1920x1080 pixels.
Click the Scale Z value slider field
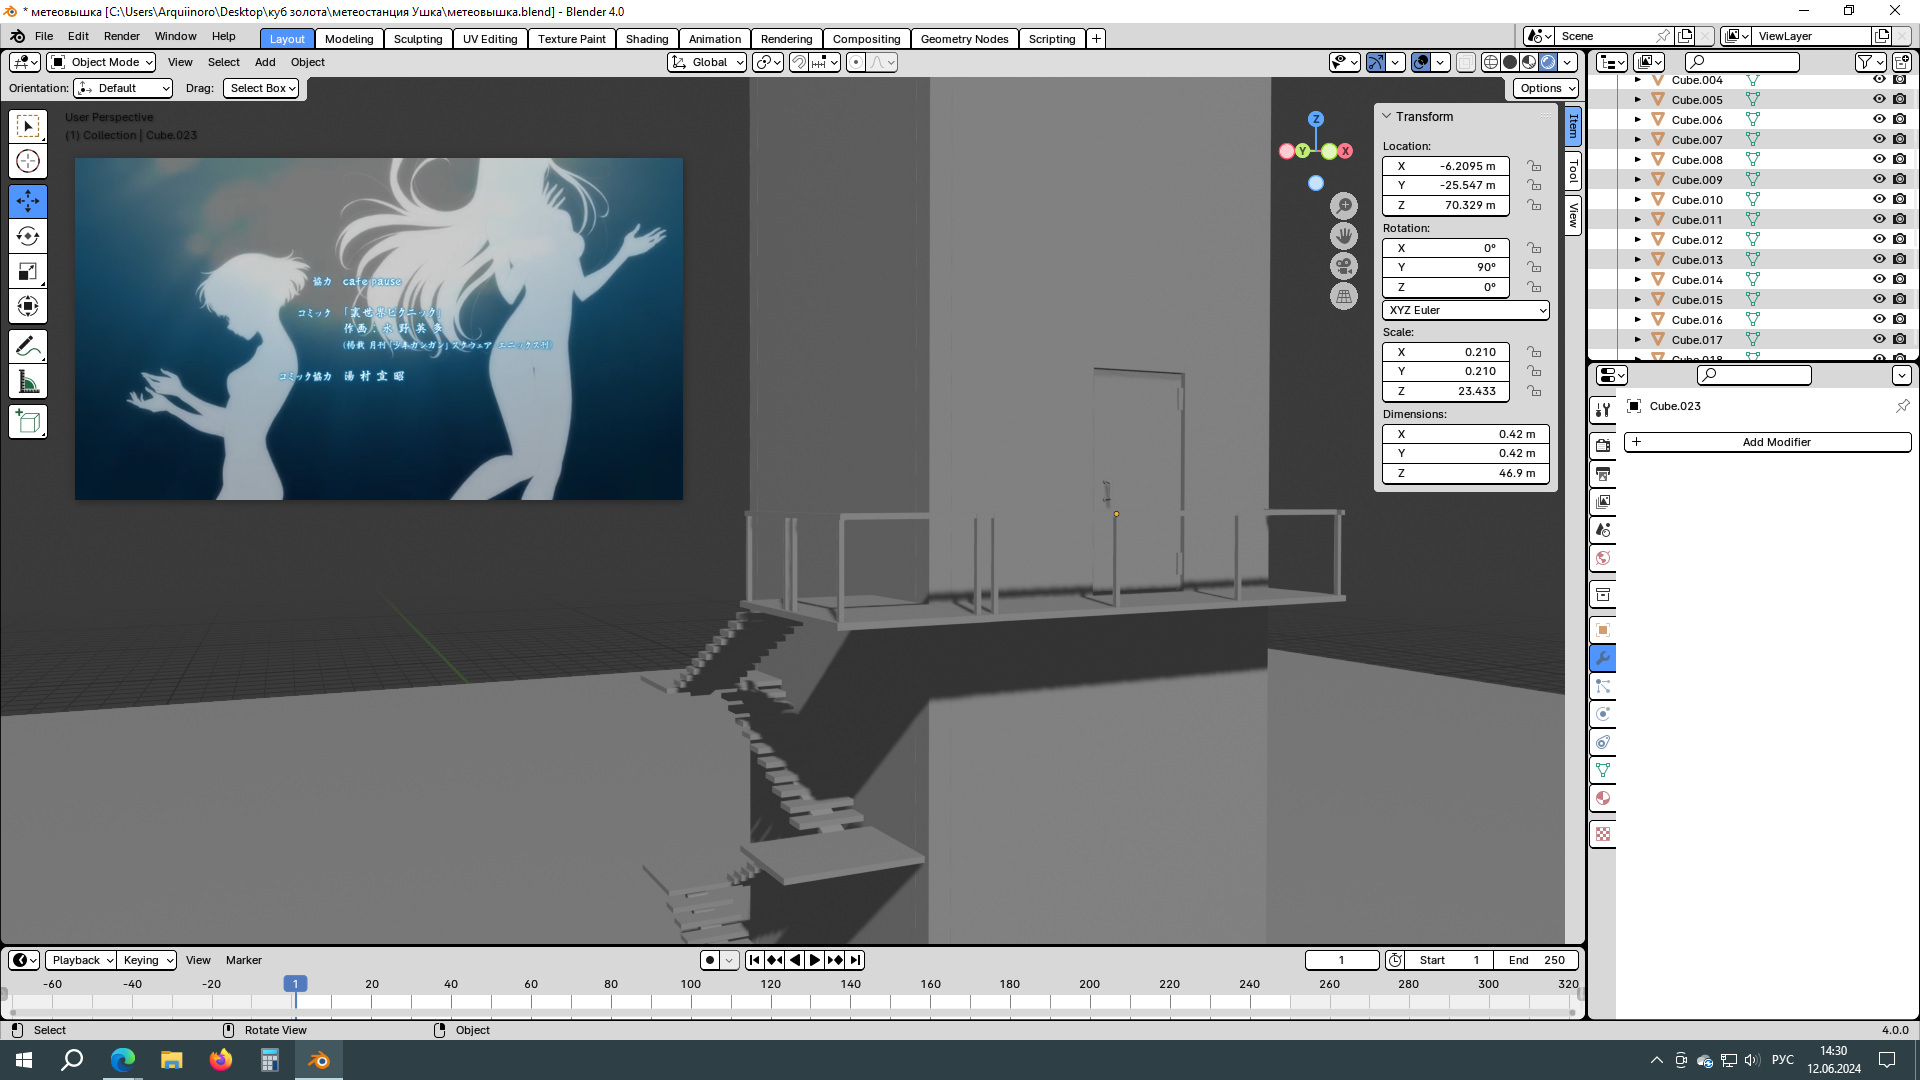pyautogui.click(x=1446, y=391)
